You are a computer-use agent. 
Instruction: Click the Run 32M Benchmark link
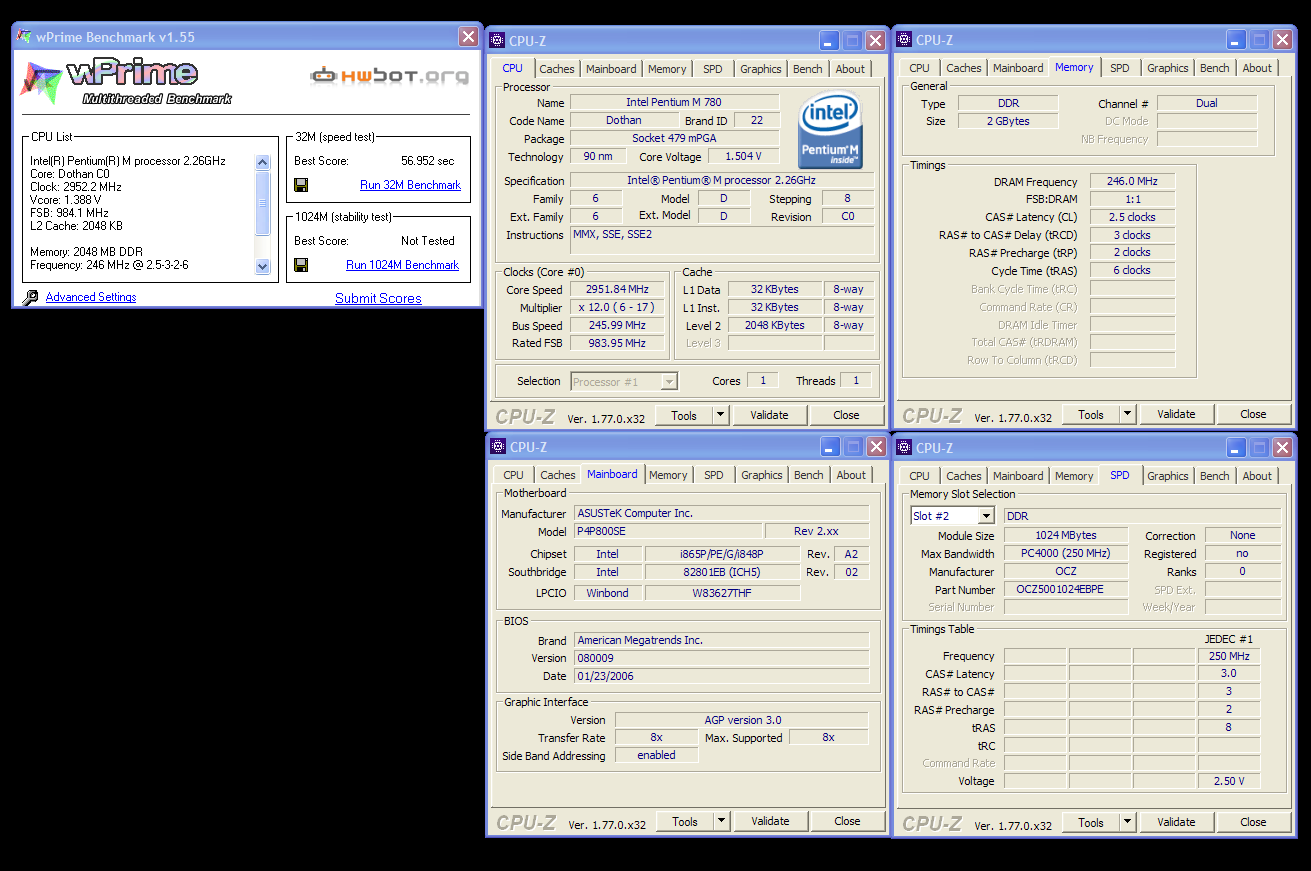[x=410, y=185]
